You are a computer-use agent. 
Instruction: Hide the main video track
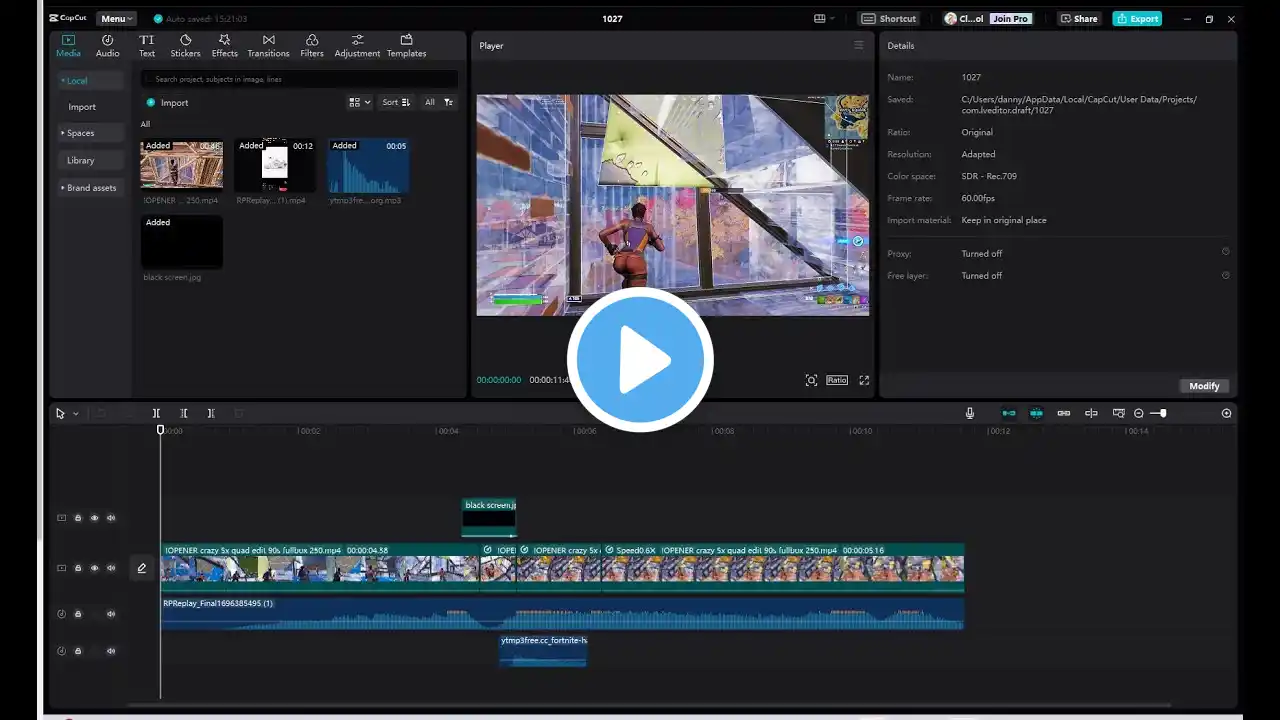point(95,568)
